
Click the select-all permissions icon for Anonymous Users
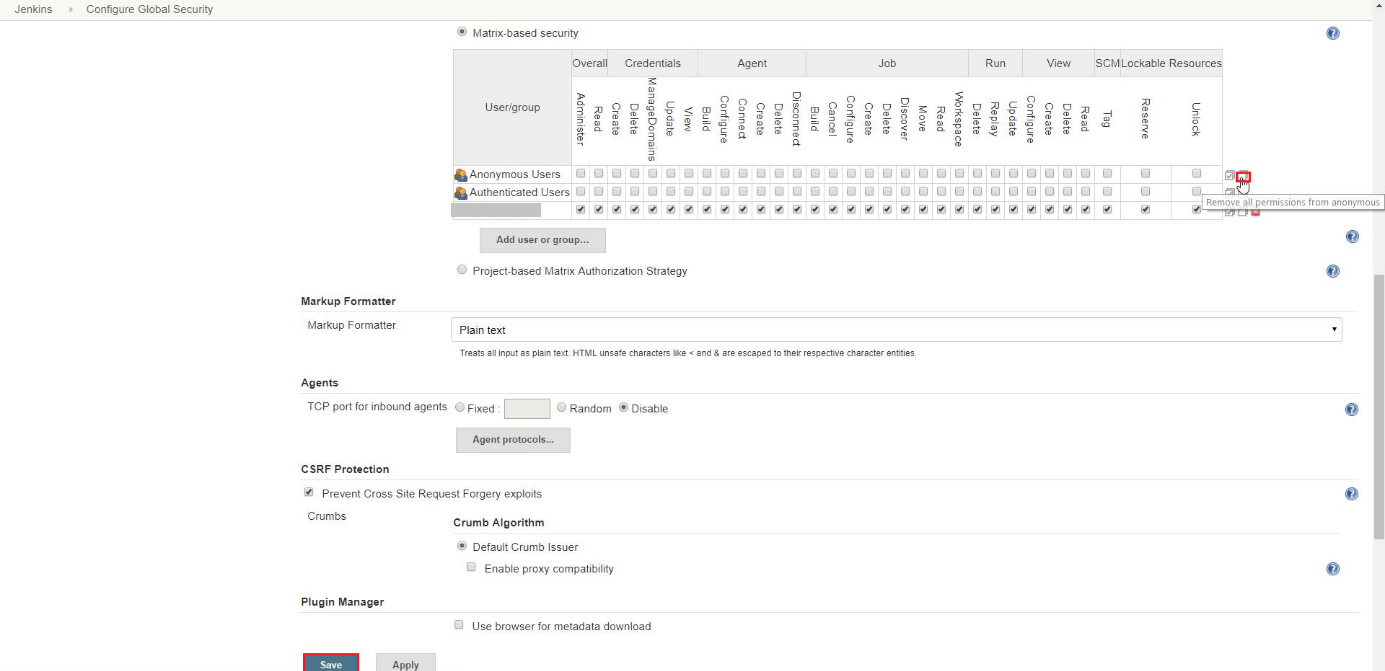pyautogui.click(x=1230, y=175)
